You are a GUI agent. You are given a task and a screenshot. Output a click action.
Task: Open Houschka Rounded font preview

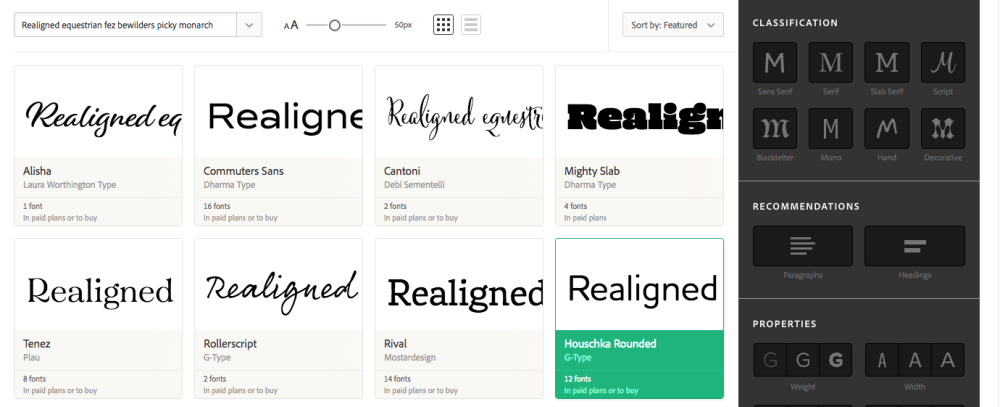[640, 285]
